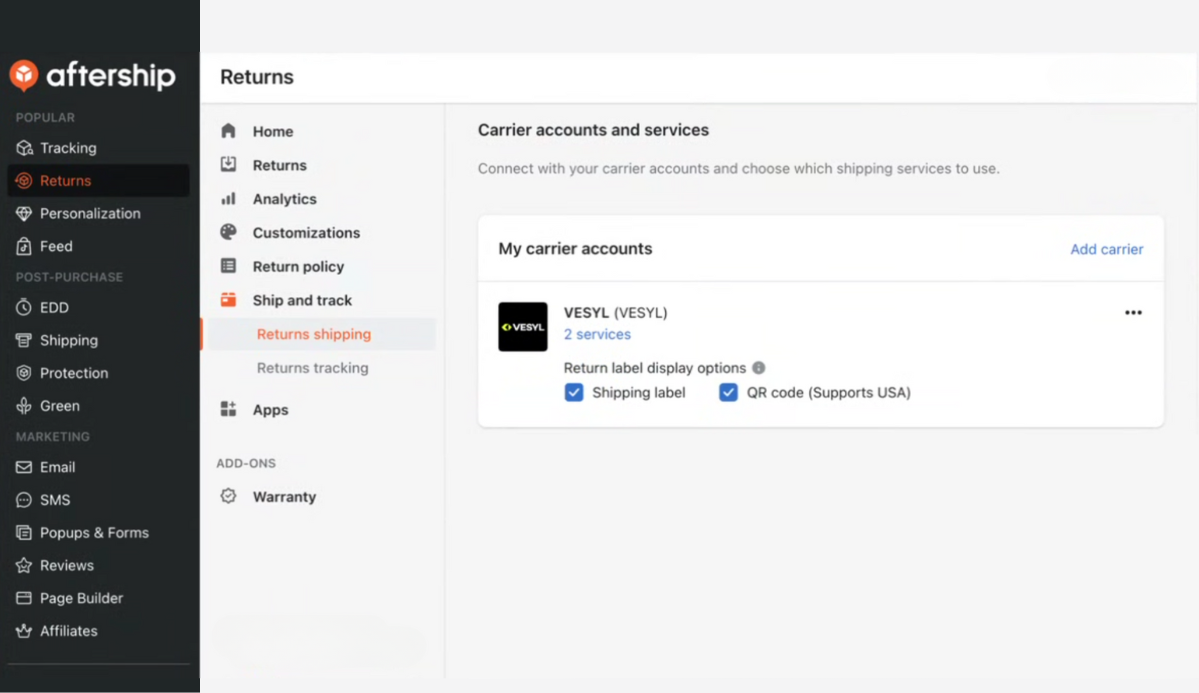Viewport: 1199px width, 693px height.
Task: Click the Analytics bar chart icon
Action: pyautogui.click(x=228, y=198)
